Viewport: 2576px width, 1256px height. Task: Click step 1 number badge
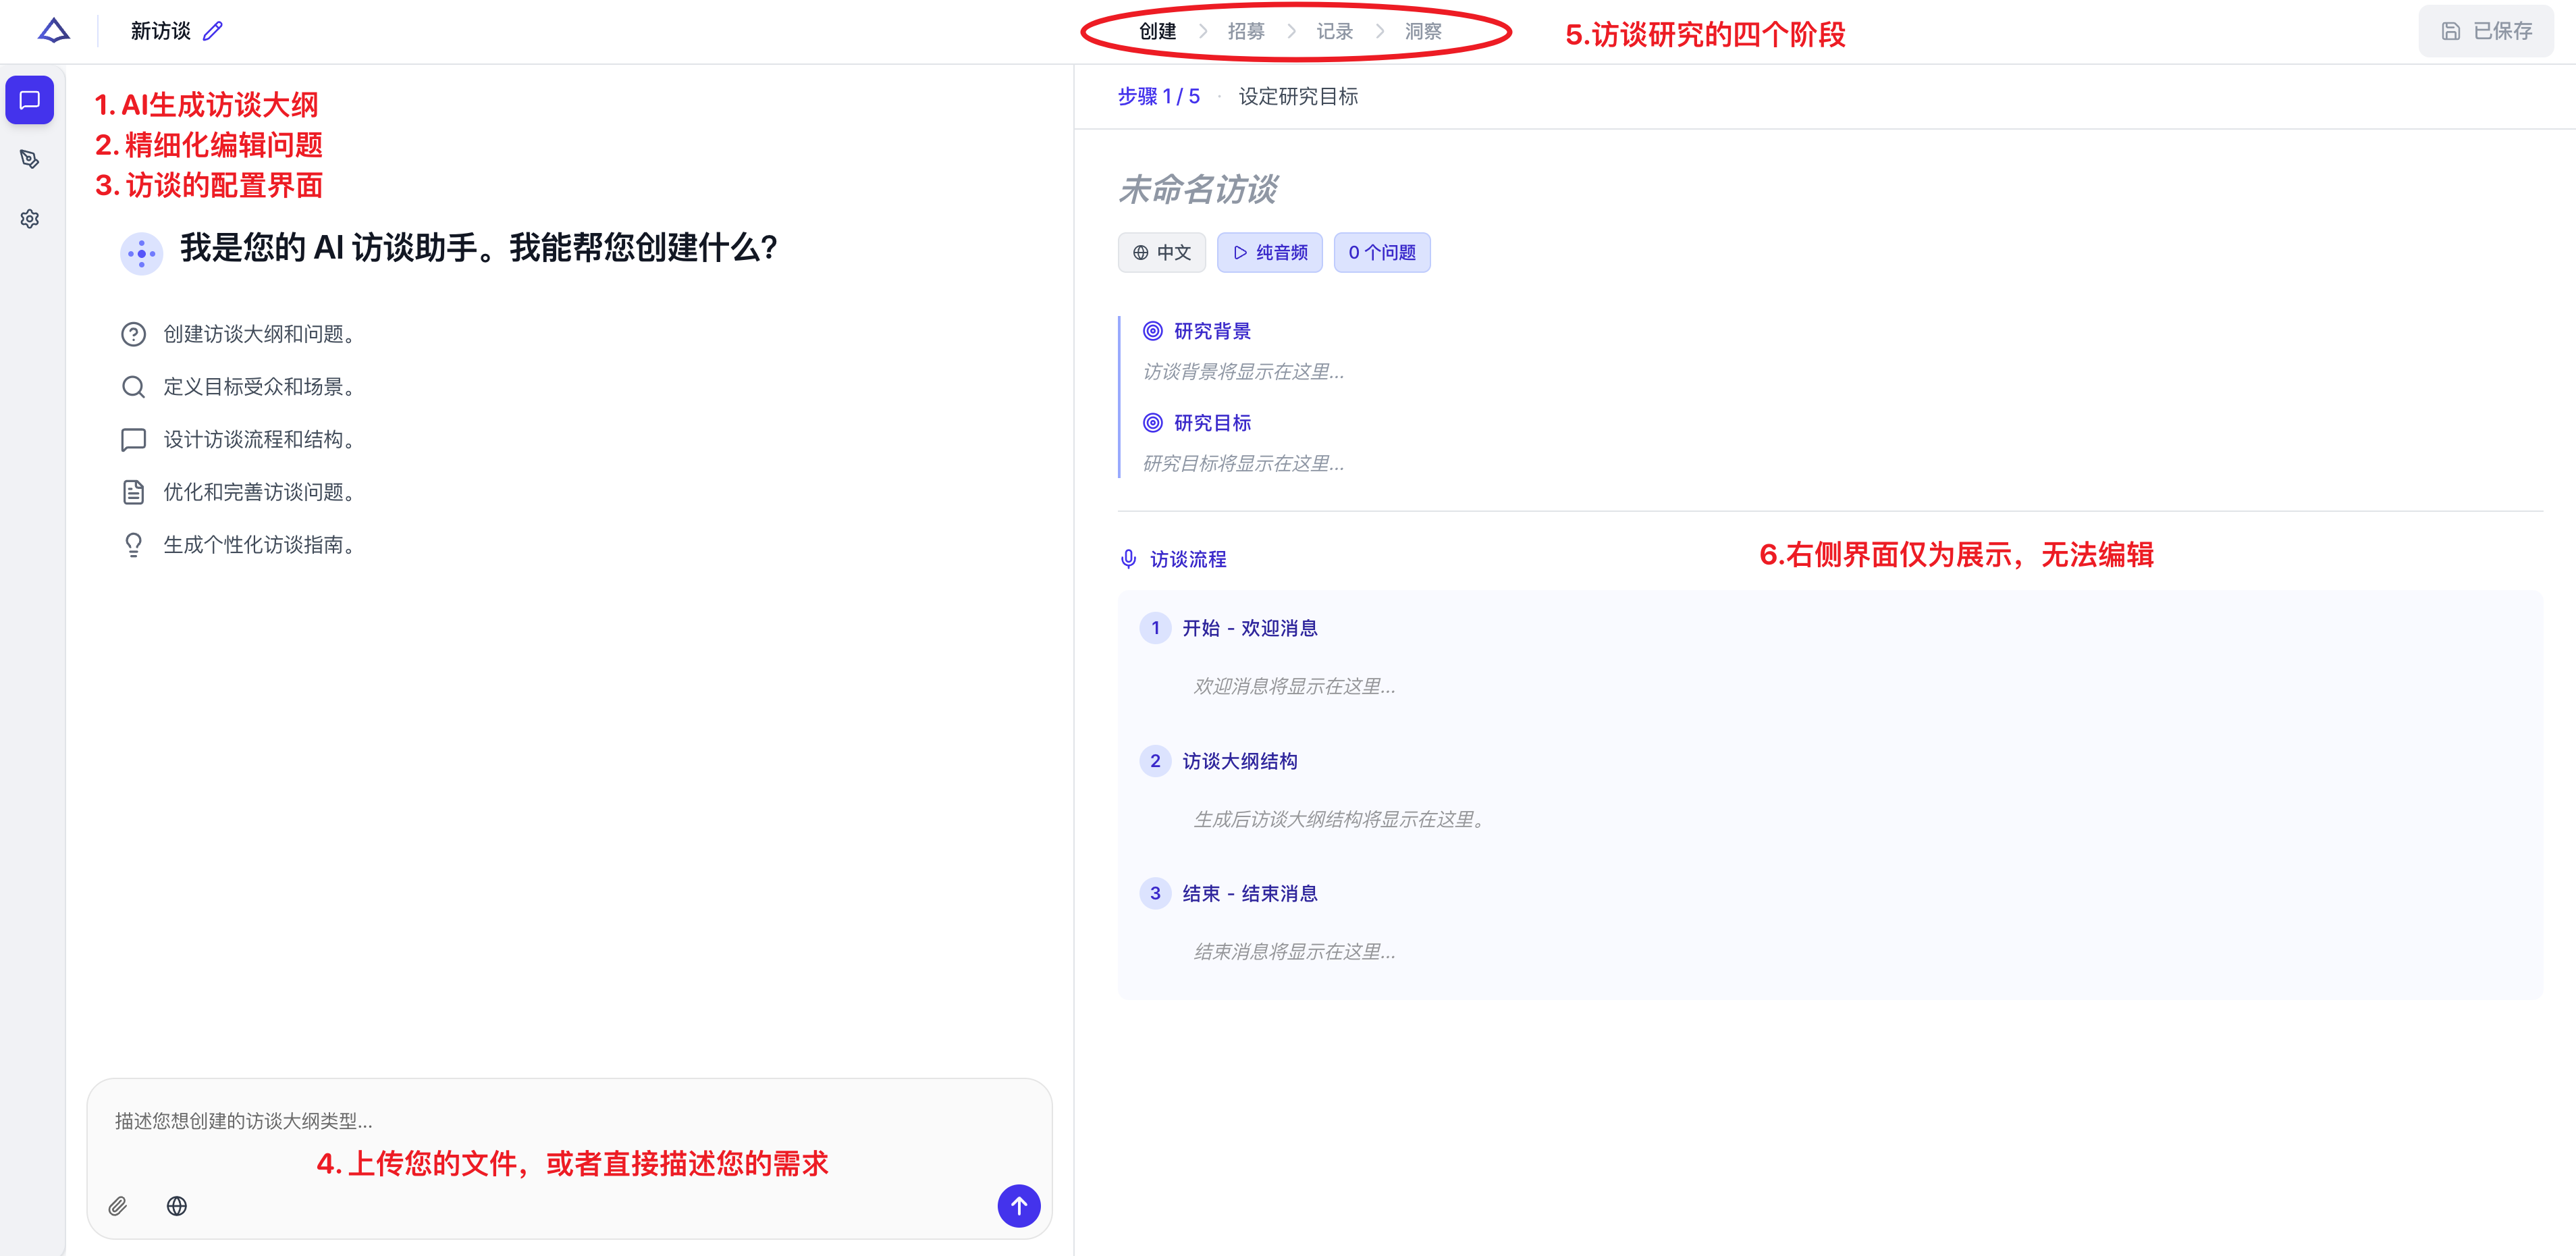click(x=1155, y=628)
